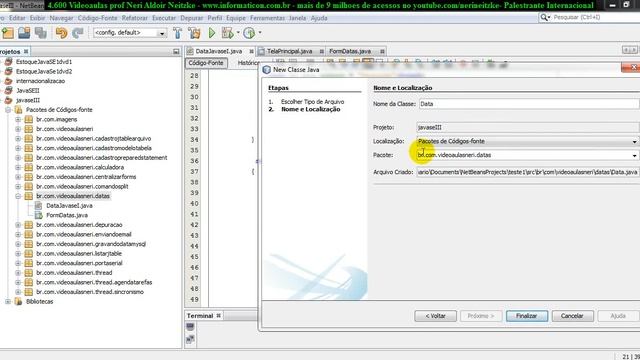640x360 pixels.
Task: Collapse the br.com.videoaulasneri.datas package node
Action: tap(18, 196)
